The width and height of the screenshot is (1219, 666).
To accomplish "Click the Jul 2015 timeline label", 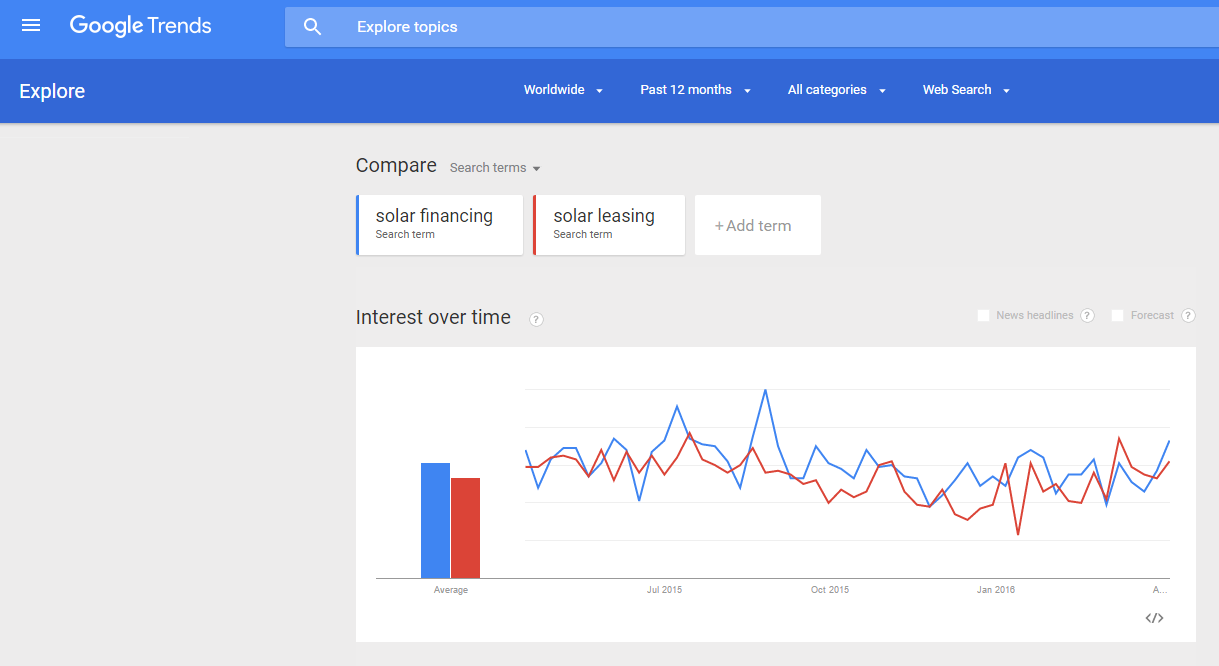I will [664, 589].
